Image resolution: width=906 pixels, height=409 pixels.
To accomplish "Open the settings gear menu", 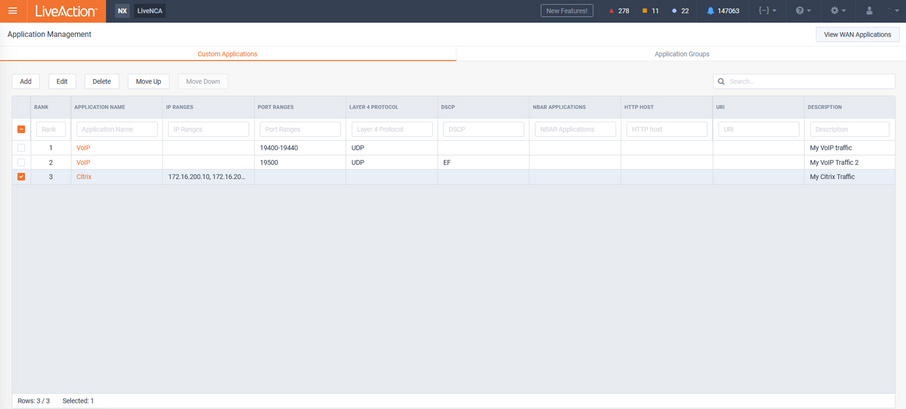I will click(x=838, y=10).
